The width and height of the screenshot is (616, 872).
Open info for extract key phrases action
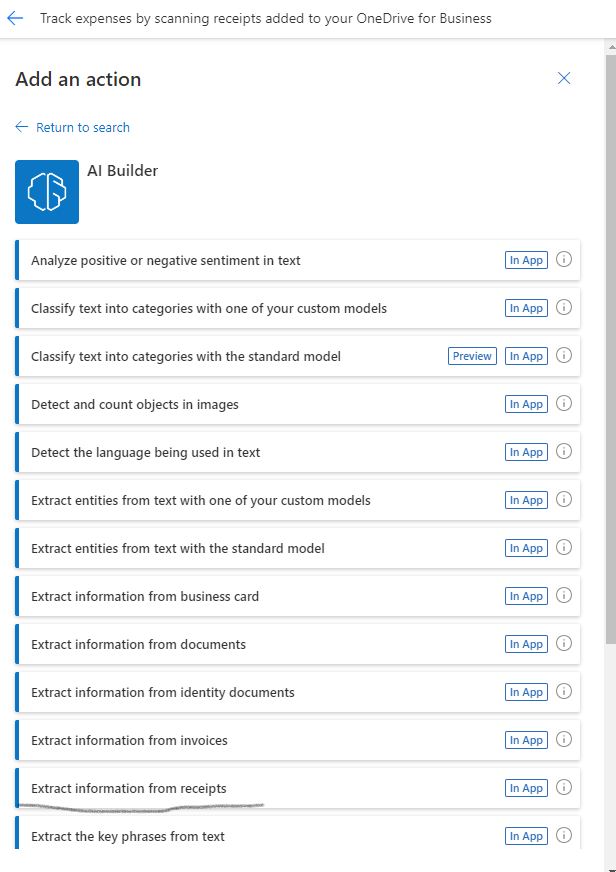click(564, 835)
